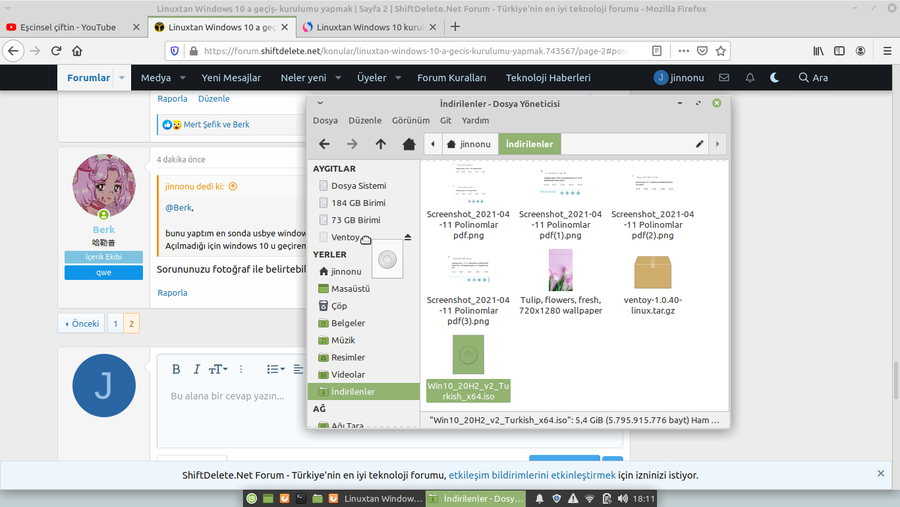Click etkileşim bildirimlerini etkinleştirmek link

coord(532,475)
